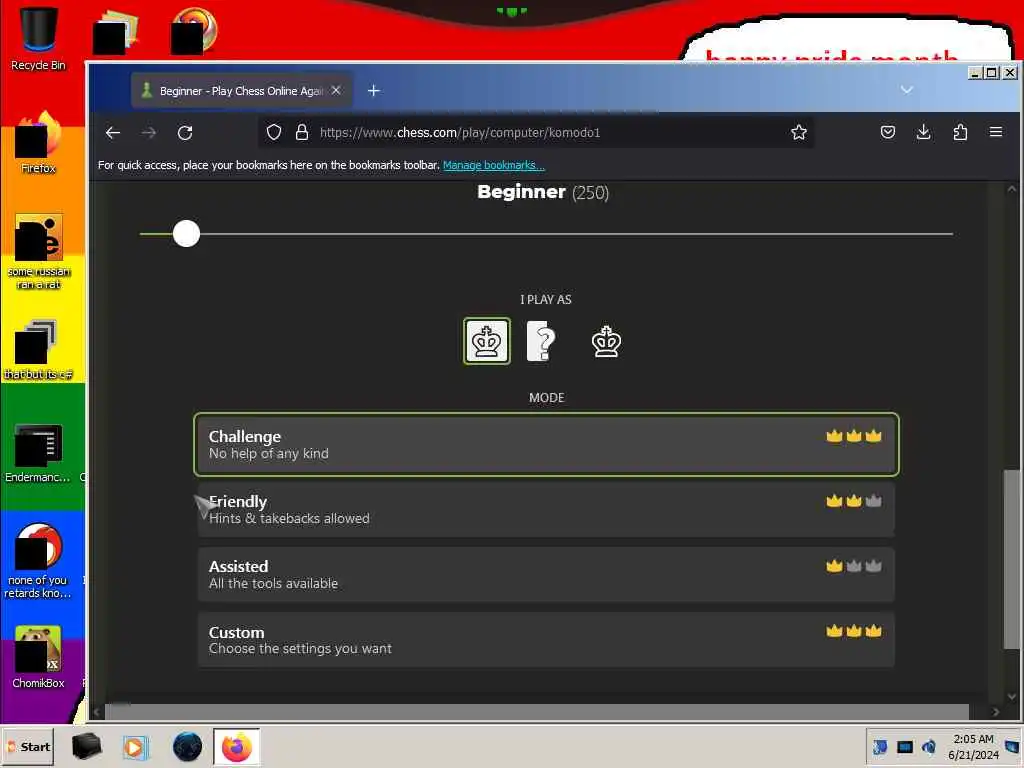Open the Firefox downloads panel
Image resolution: width=1024 pixels, height=768 pixels.
(x=923, y=133)
